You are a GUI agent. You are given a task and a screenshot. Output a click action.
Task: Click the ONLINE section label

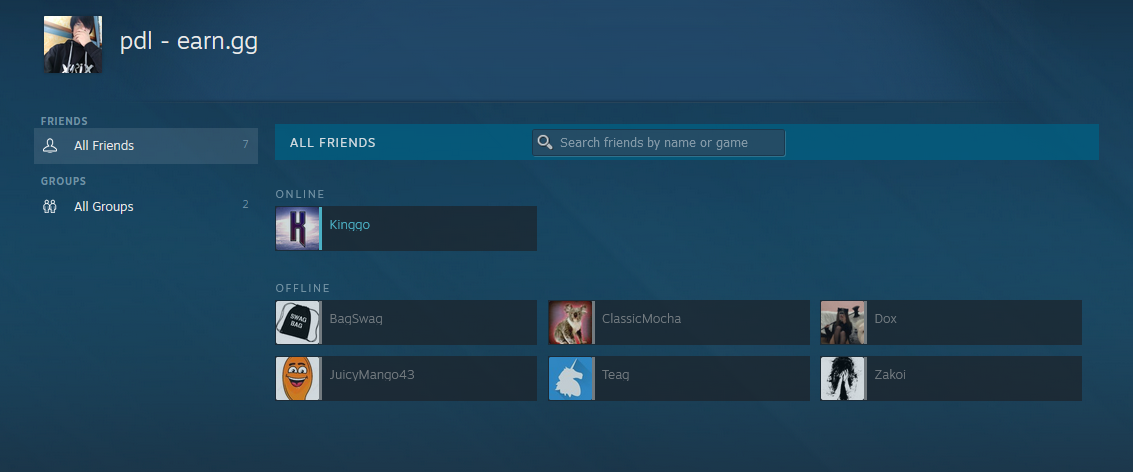click(x=300, y=194)
